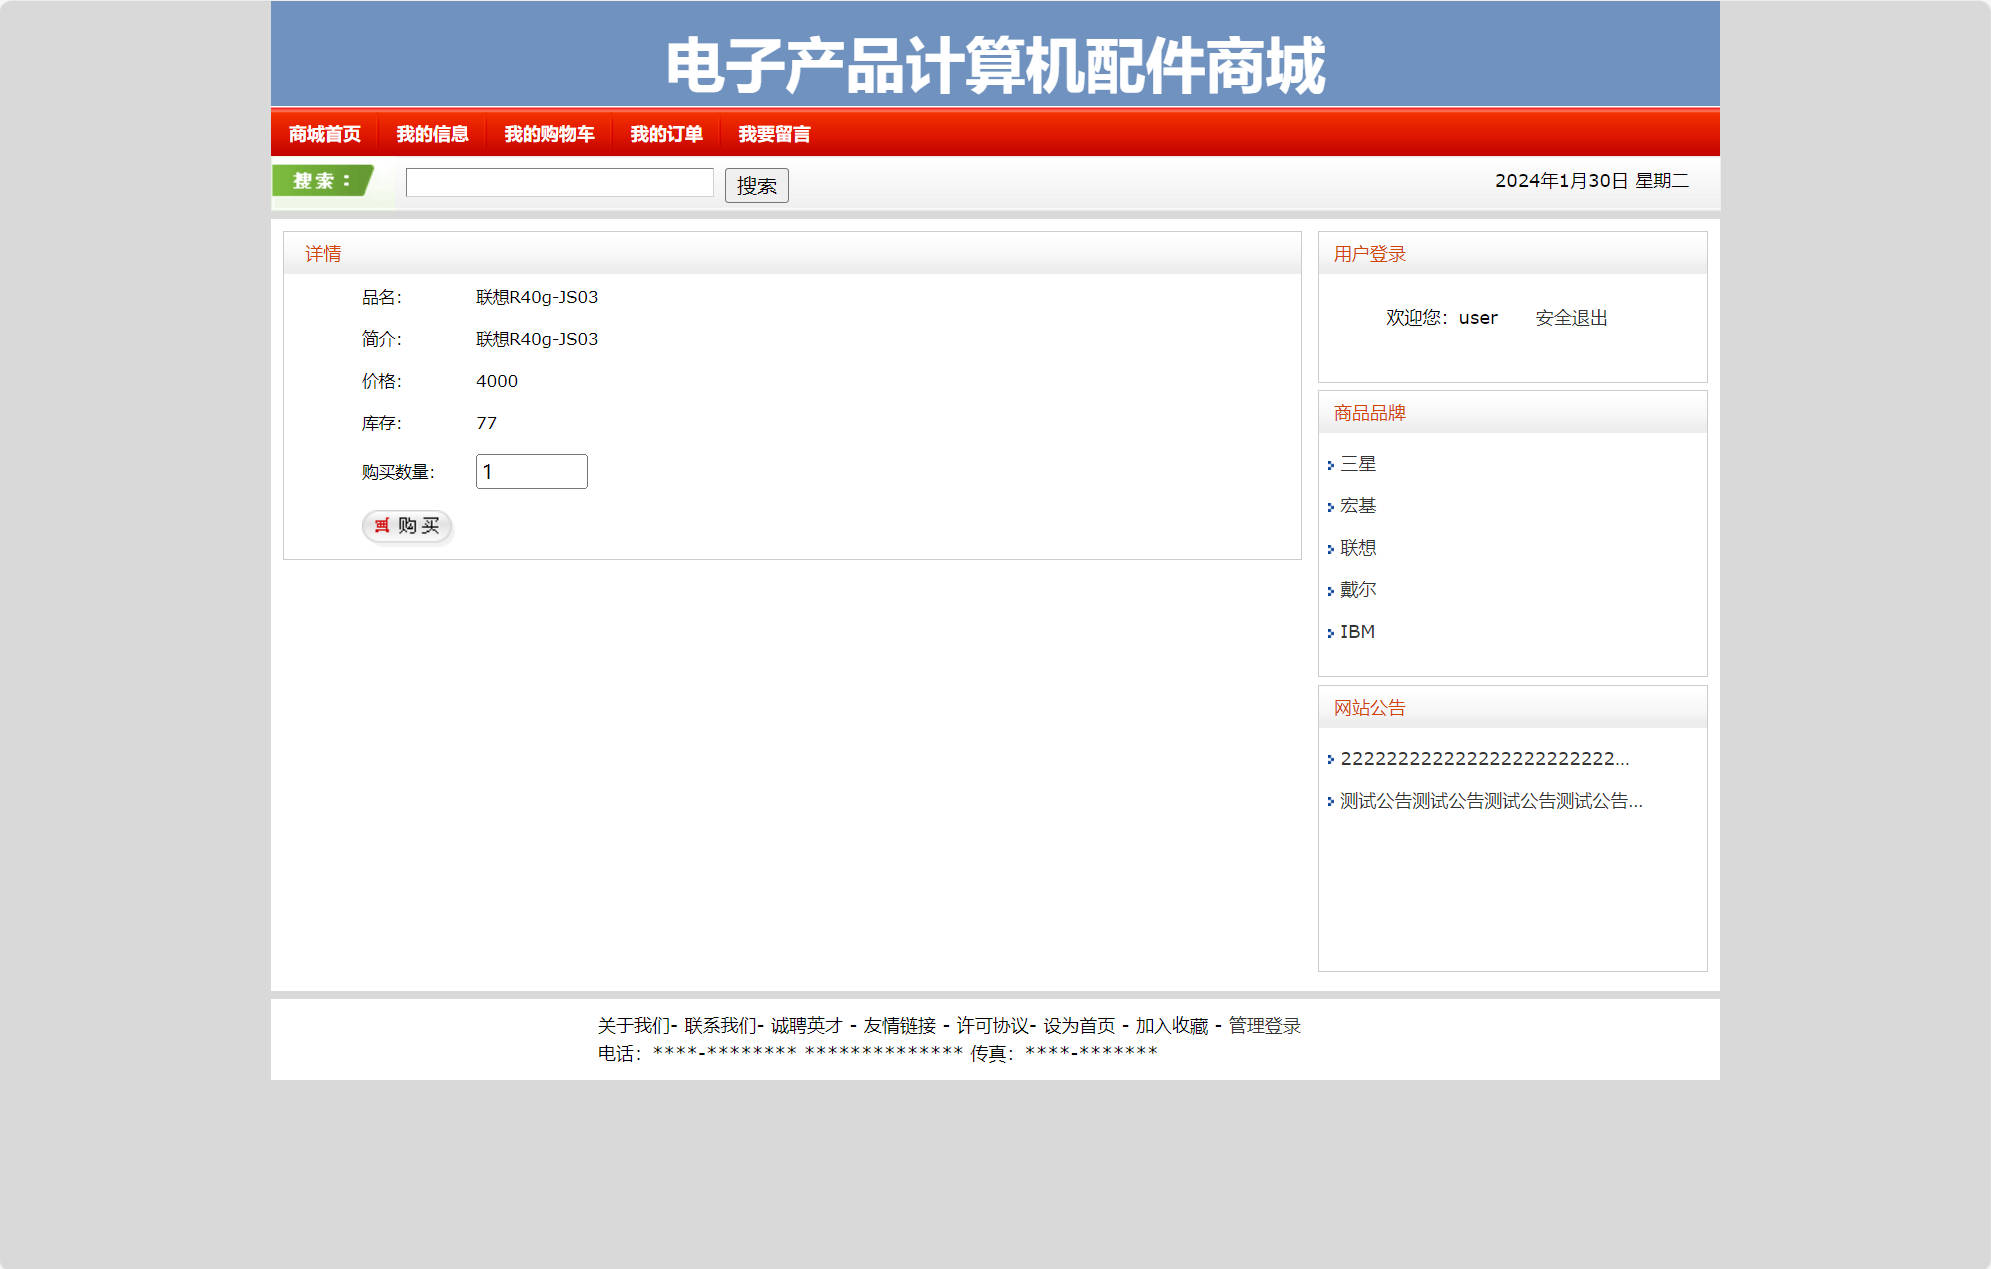
Task: Click the 管理登录 footer link
Action: pos(1263,1026)
